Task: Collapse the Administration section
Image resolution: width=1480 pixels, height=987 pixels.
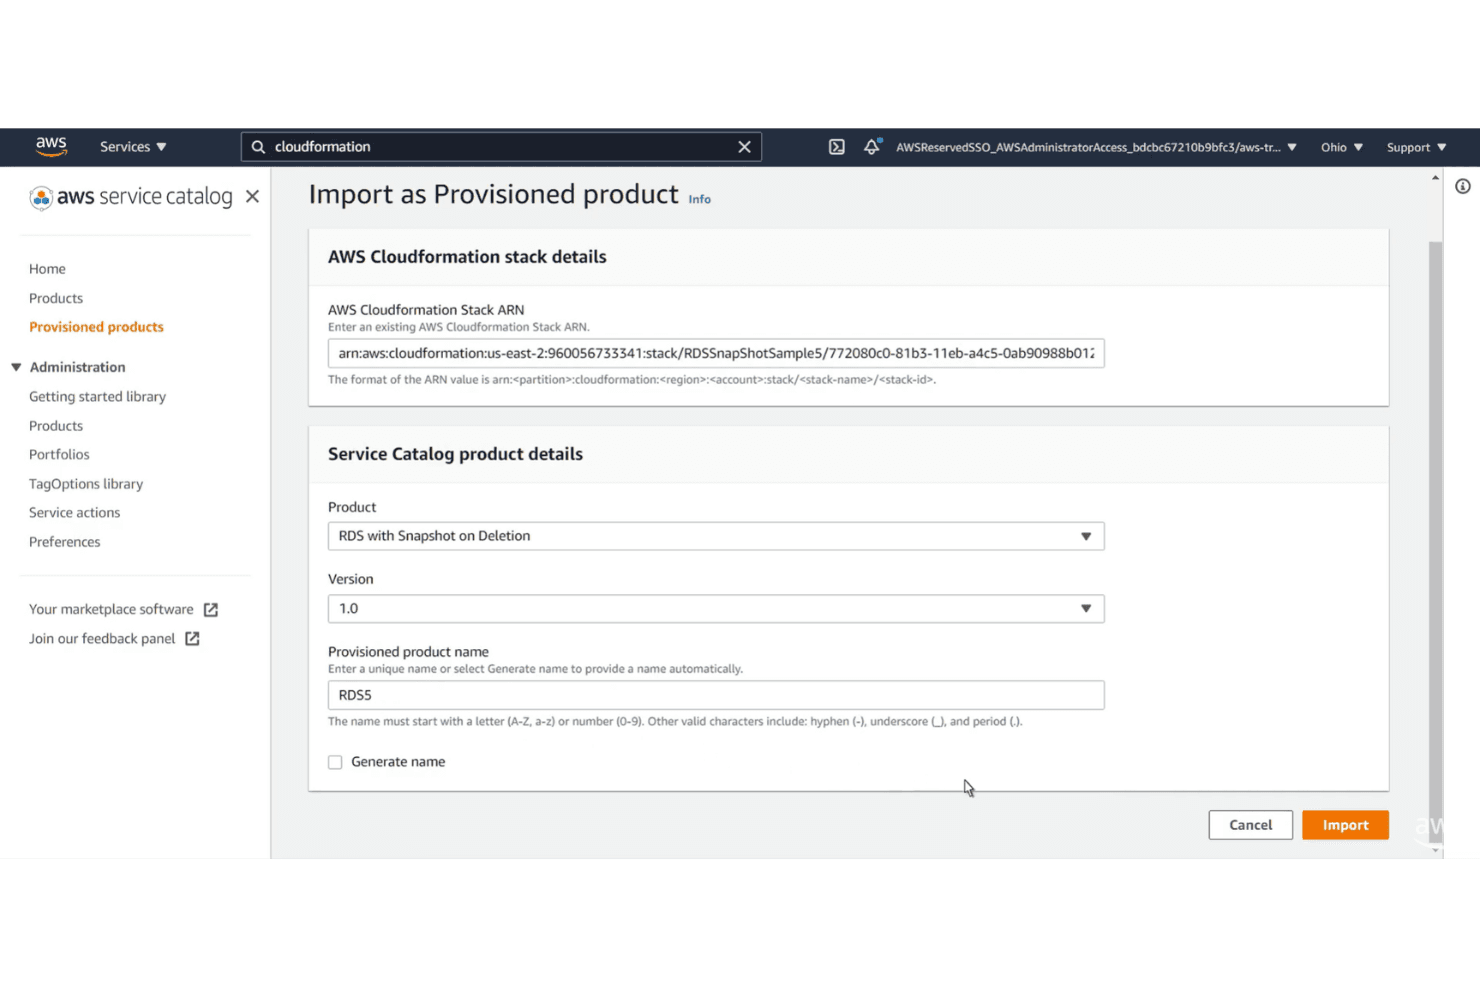Action: [x=16, y=367]
